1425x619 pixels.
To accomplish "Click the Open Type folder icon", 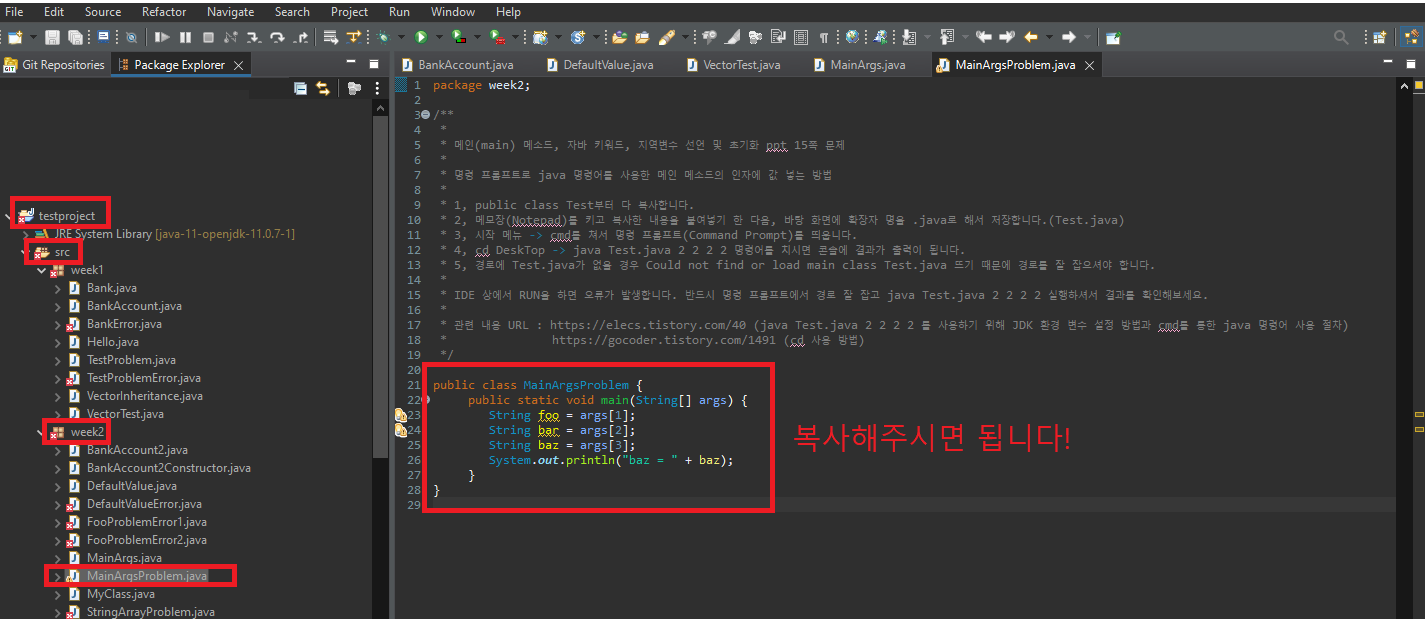I will click(619, 37).
